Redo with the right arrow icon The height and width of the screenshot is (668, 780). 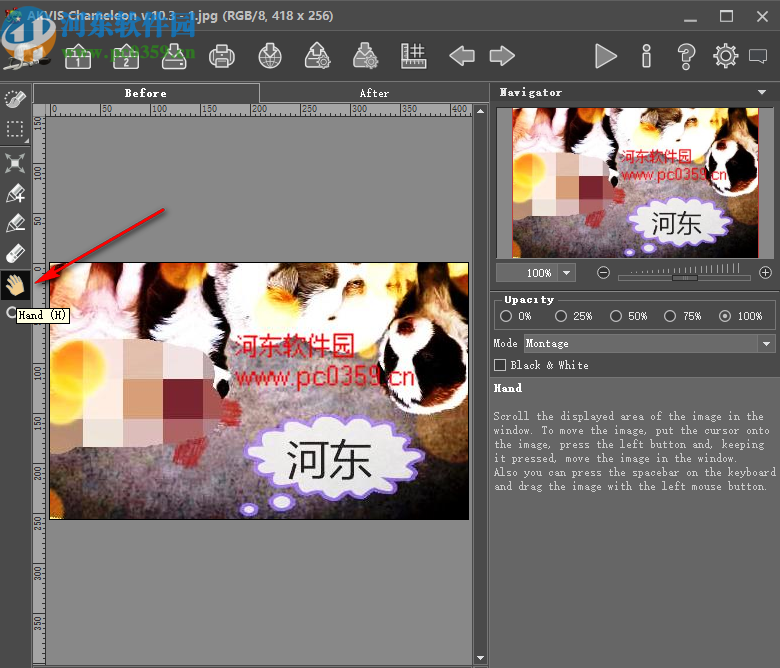tap(502, 56)
